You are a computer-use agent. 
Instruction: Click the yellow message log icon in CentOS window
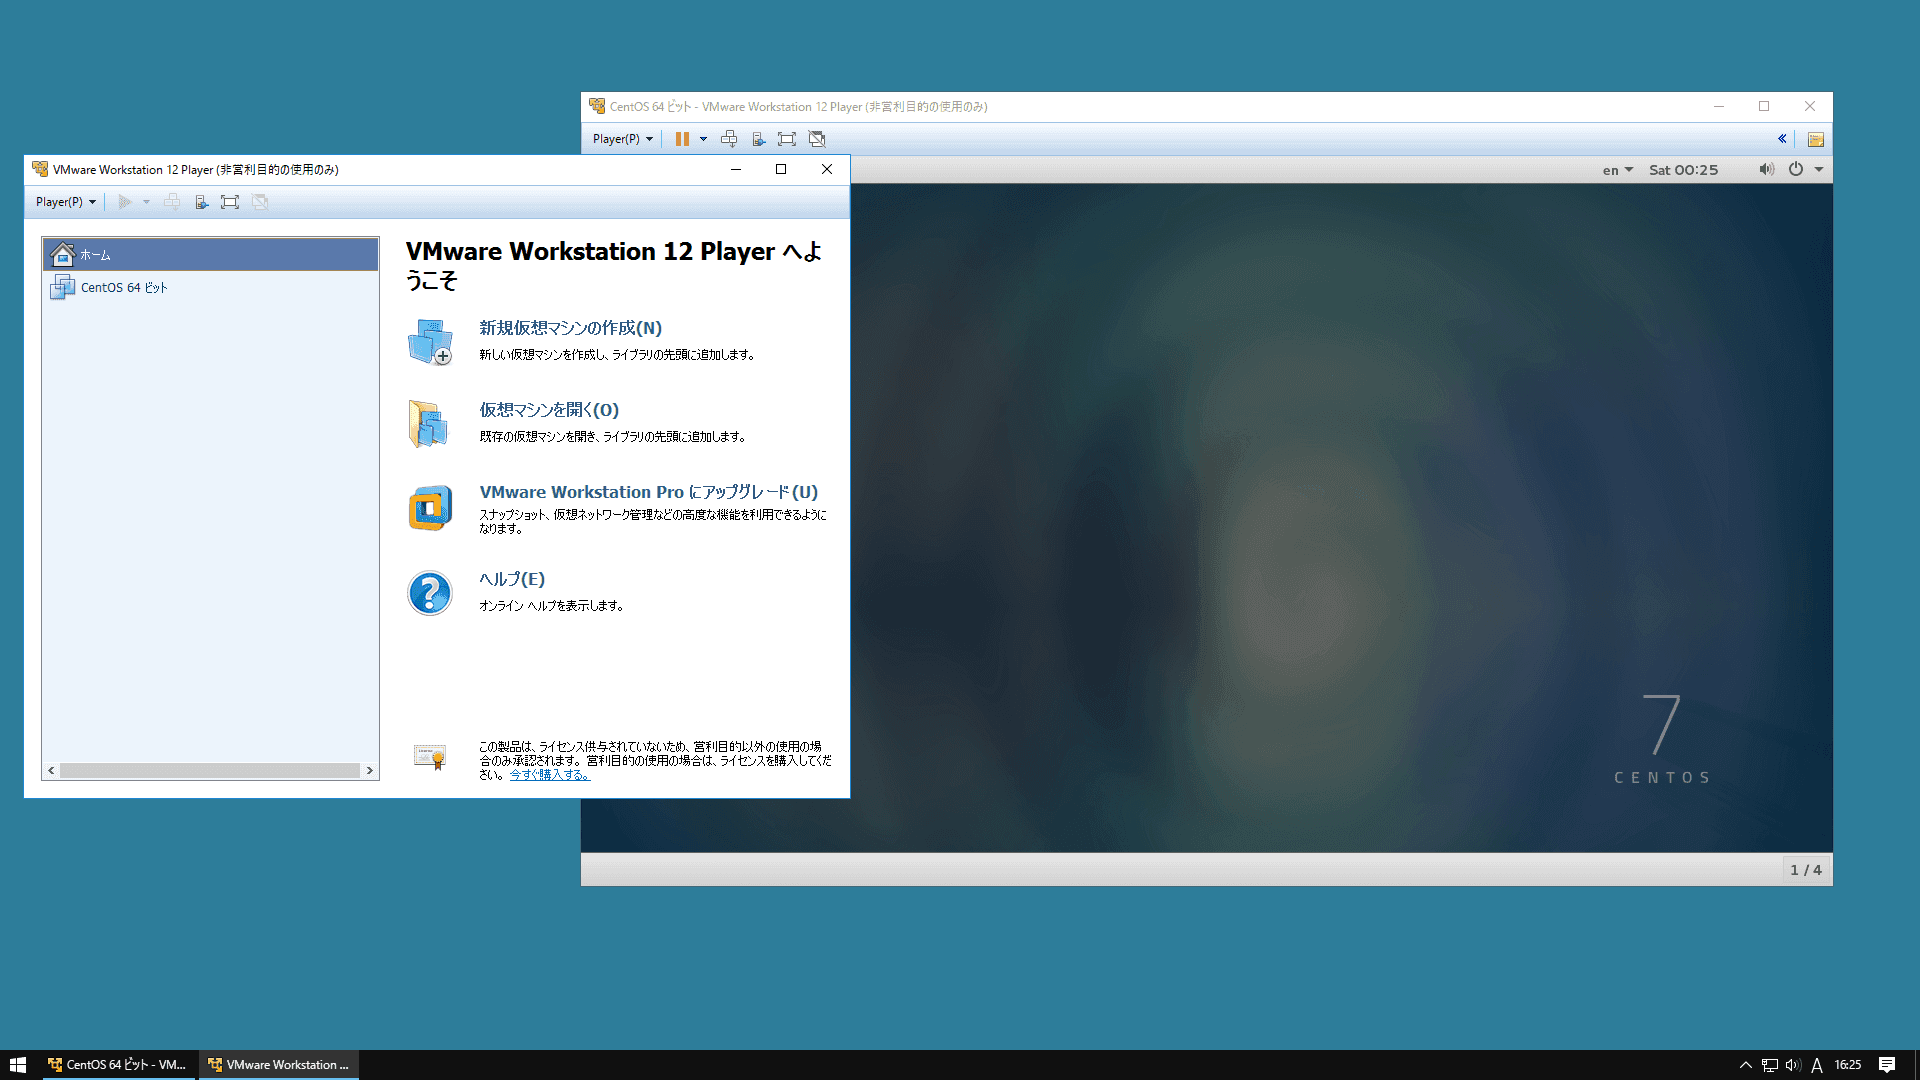click(1816, 139)
